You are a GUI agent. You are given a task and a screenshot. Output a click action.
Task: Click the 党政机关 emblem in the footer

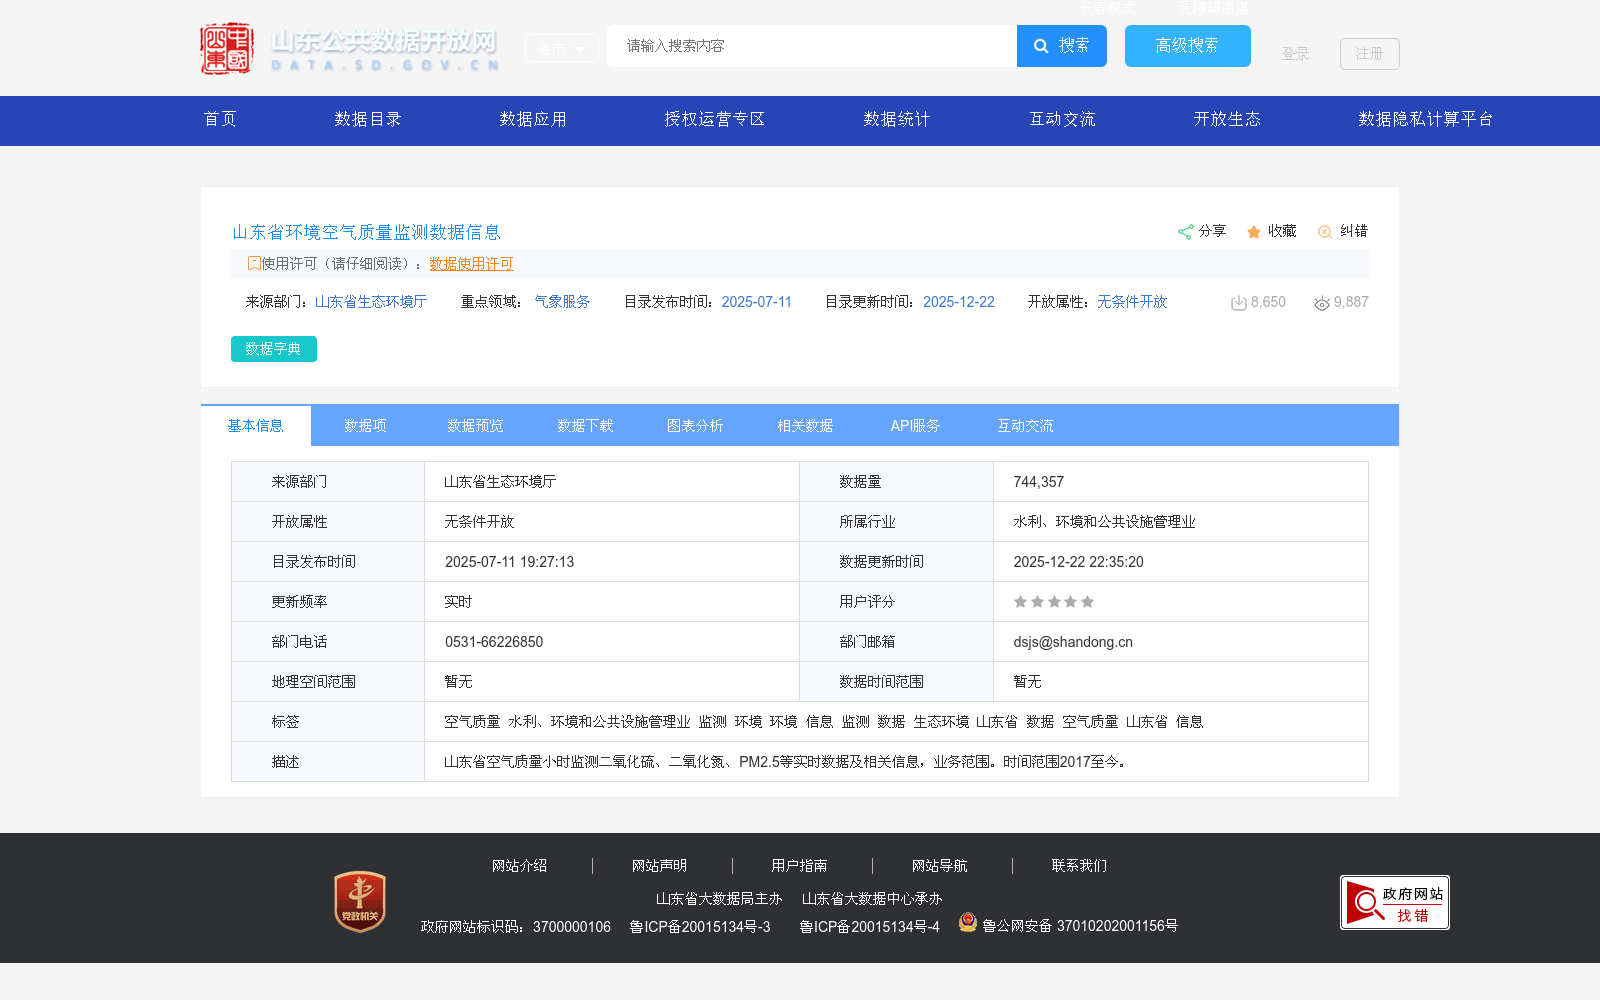click(x=360, y=900)
